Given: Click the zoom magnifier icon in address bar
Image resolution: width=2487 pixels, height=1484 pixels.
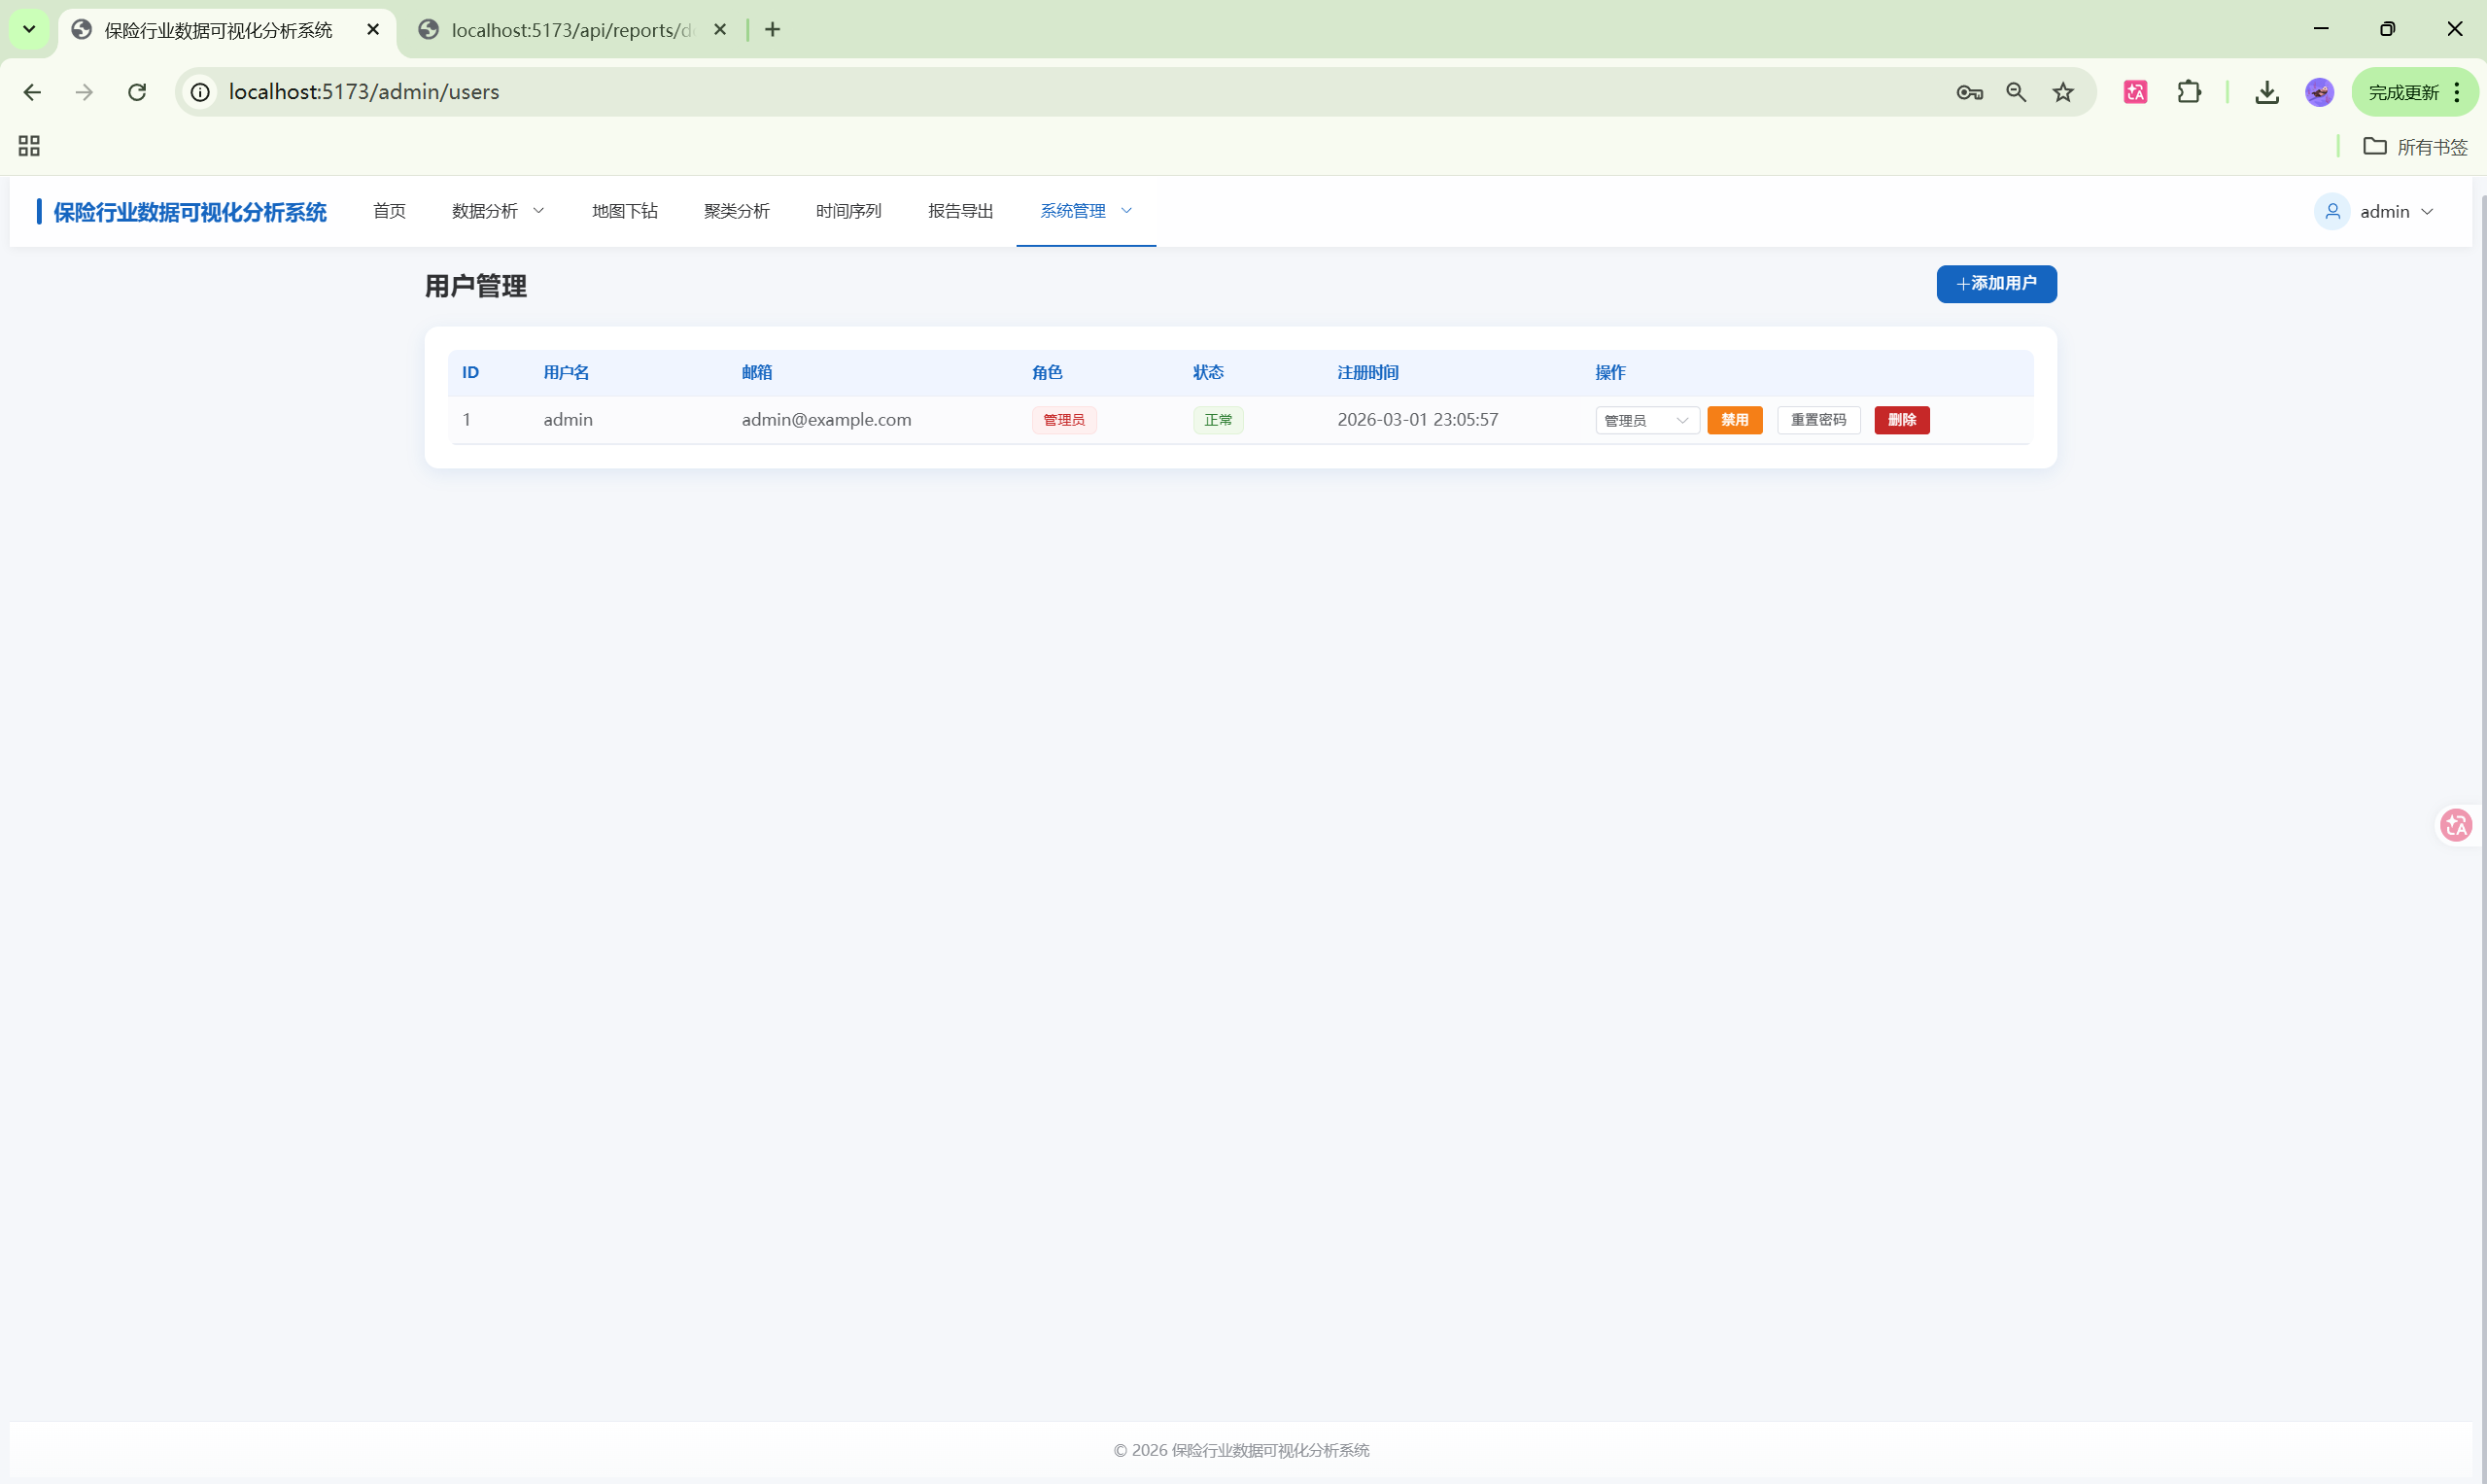Looking at the screenshot, I should pyautogui.click(x=2016, y=92).
